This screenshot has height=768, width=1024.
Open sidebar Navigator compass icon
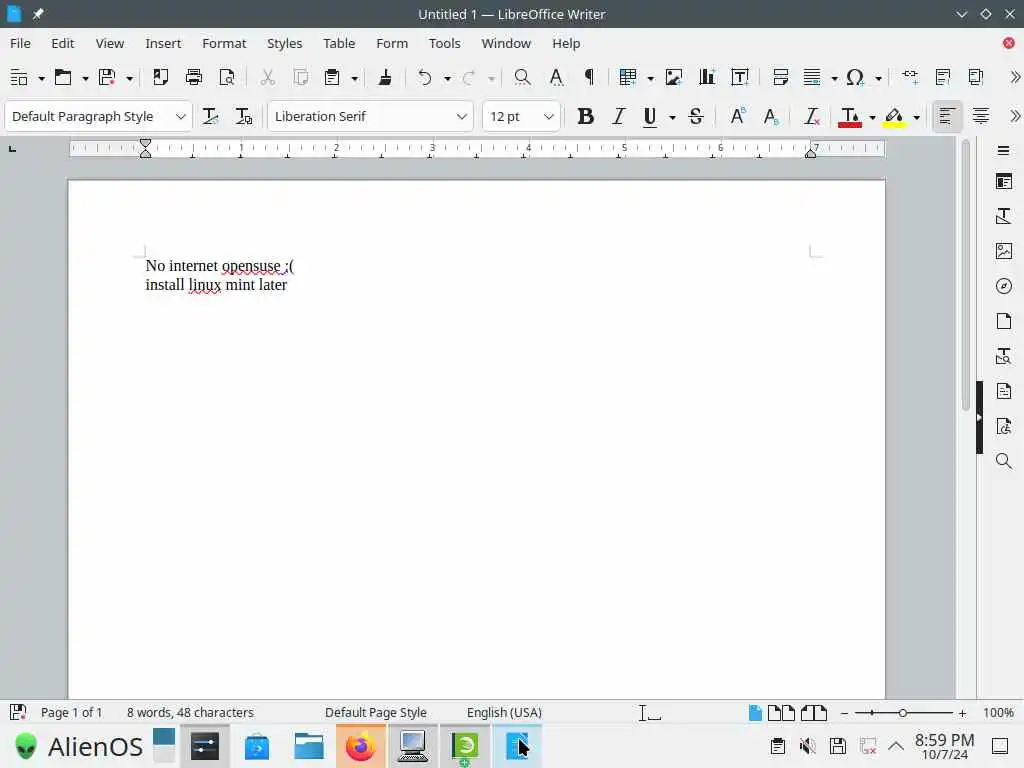[x=1004, y=286]
